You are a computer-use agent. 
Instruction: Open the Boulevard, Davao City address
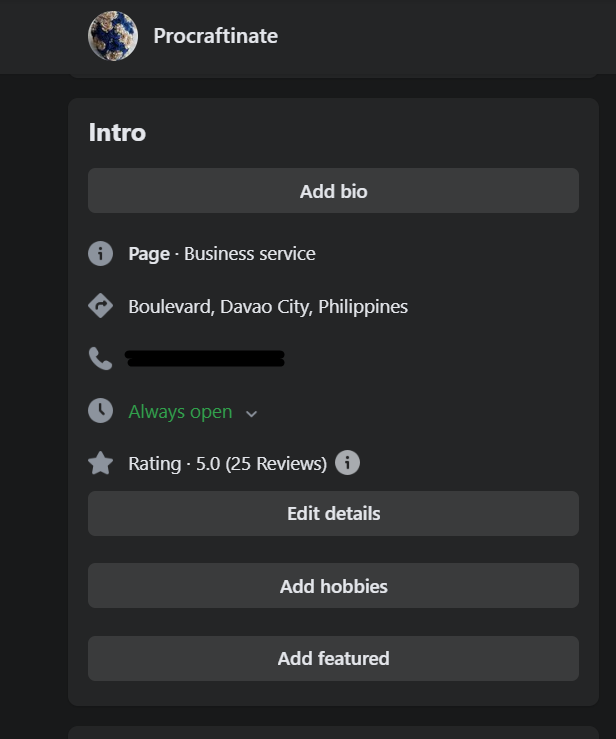click(268, 307)
